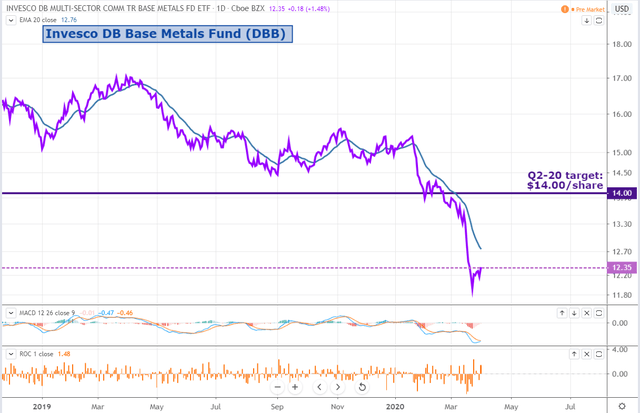Screen dimensions: 640x413
Task: Click the 4.00 label on ROC axis
Action: click(x=620, y=350)
